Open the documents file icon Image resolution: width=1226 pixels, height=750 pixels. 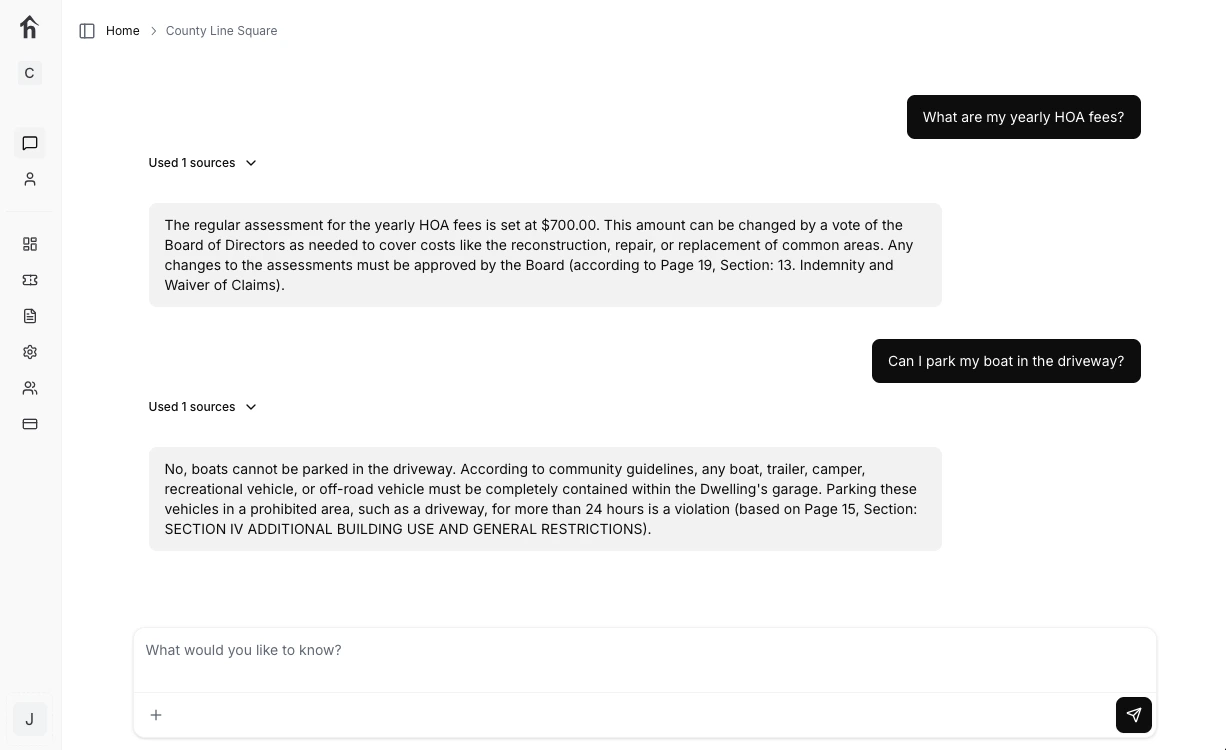[30, 316]
